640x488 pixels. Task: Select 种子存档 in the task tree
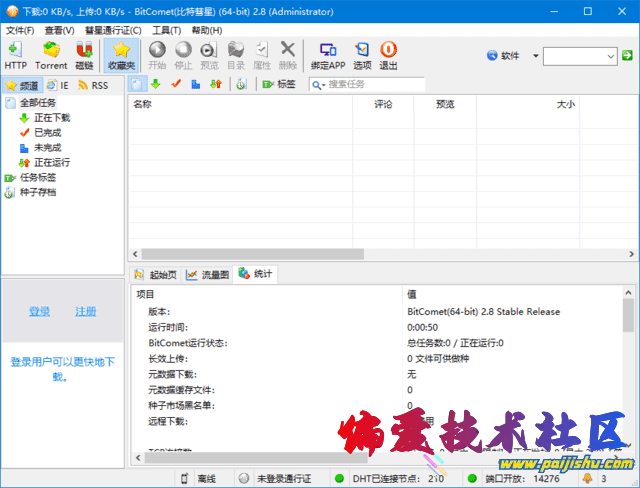point(38,192)
